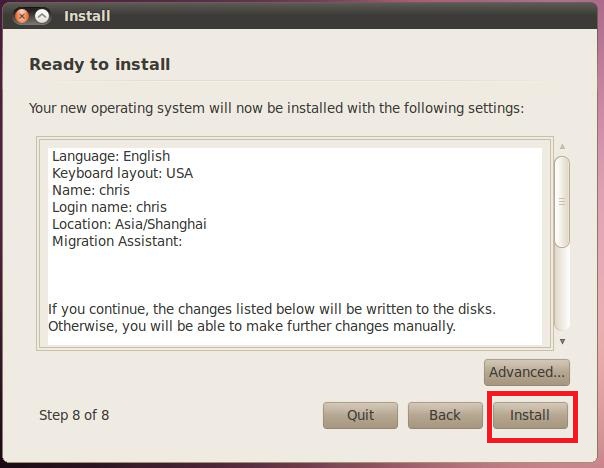The height and width of the screenshot is (468, 604).
Task: Click the "Your new operating system" description
Action: pos(276,108)
